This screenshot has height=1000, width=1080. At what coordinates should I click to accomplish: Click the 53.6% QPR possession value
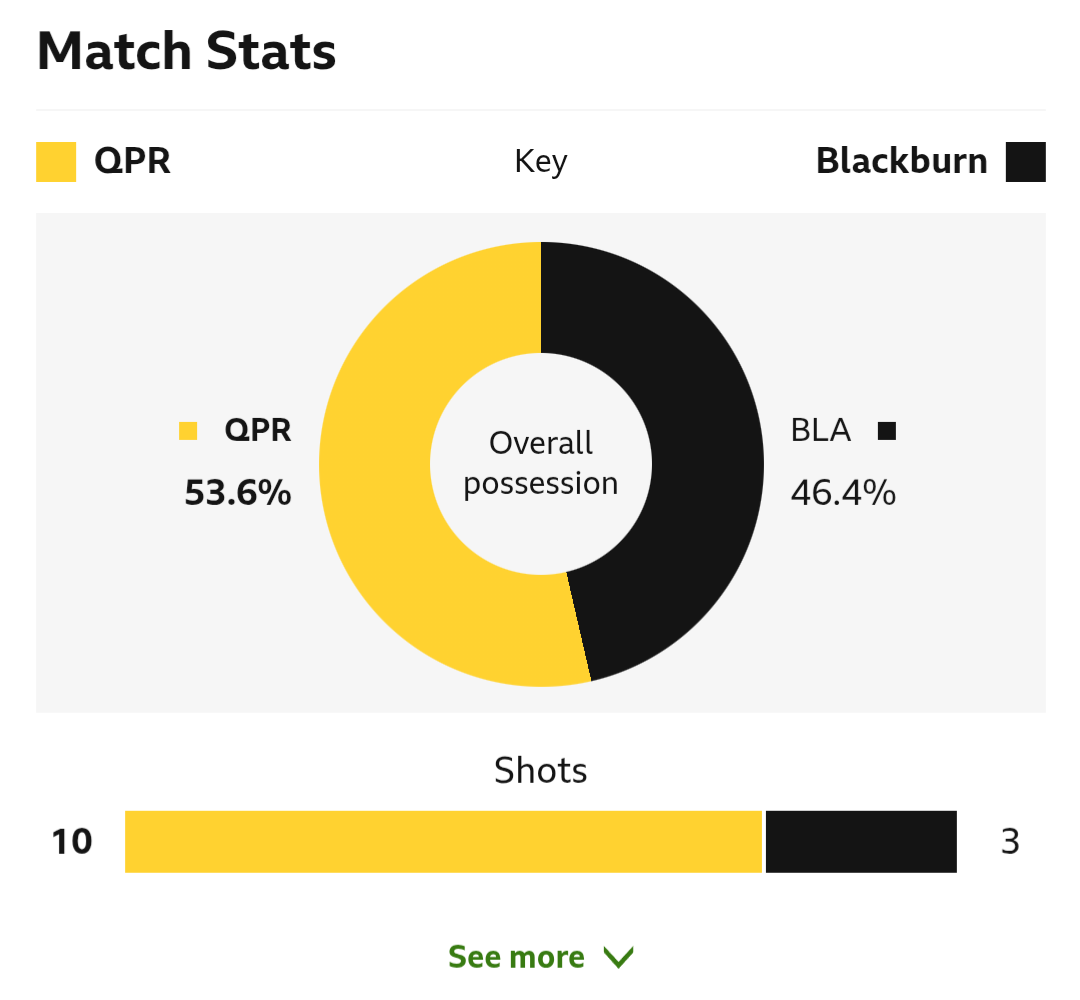(238, 493)
